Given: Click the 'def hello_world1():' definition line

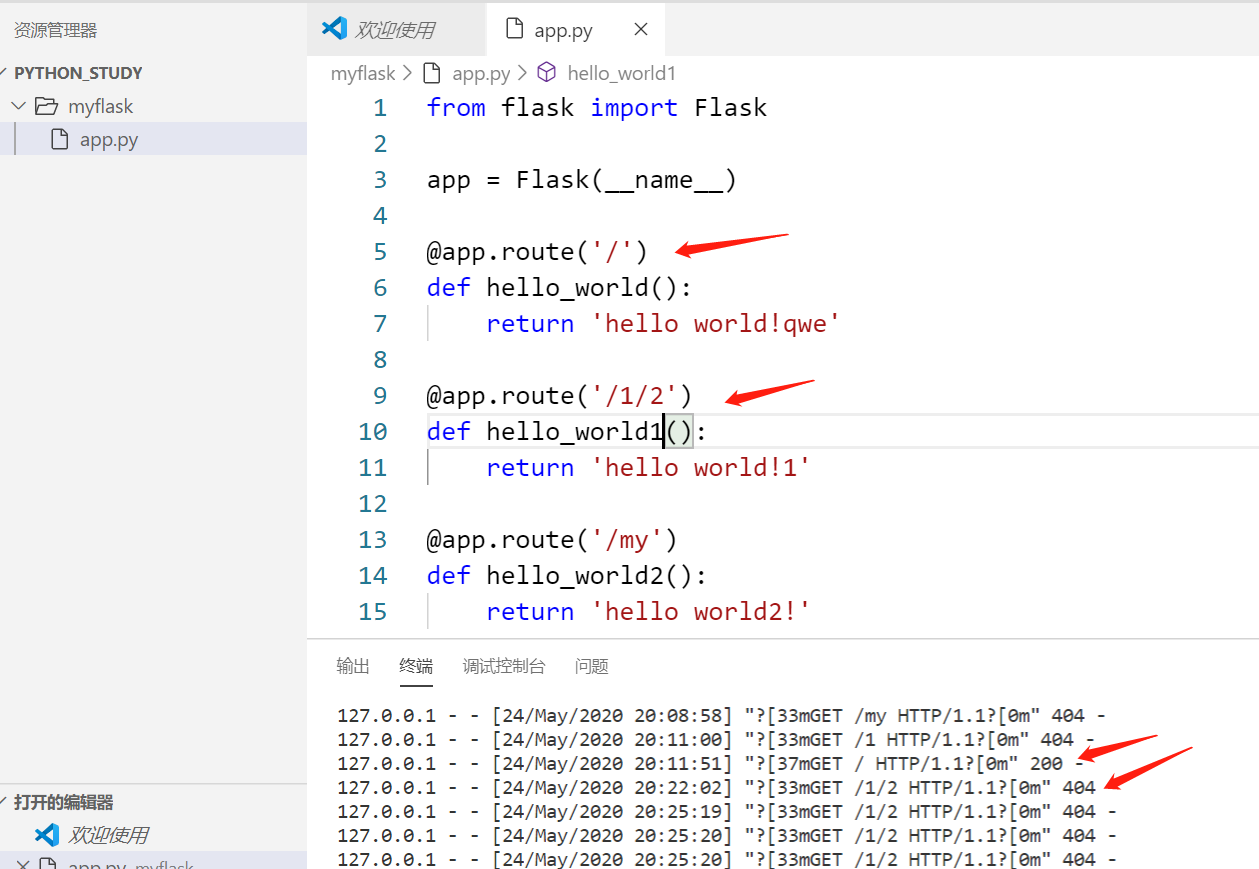Looking at the screenshot, I should point(567,432).
